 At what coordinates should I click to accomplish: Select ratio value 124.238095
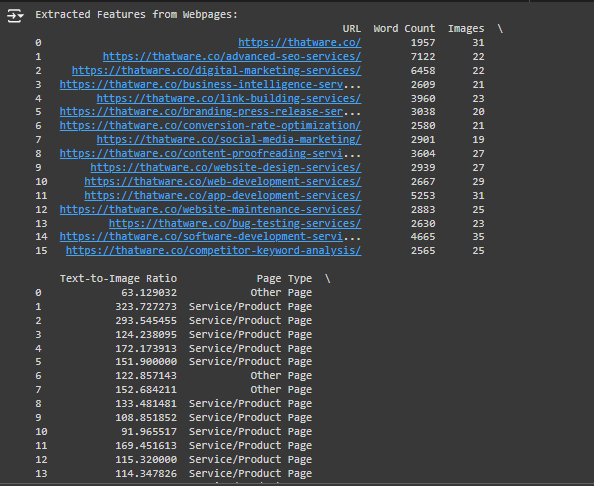[146, 335]
